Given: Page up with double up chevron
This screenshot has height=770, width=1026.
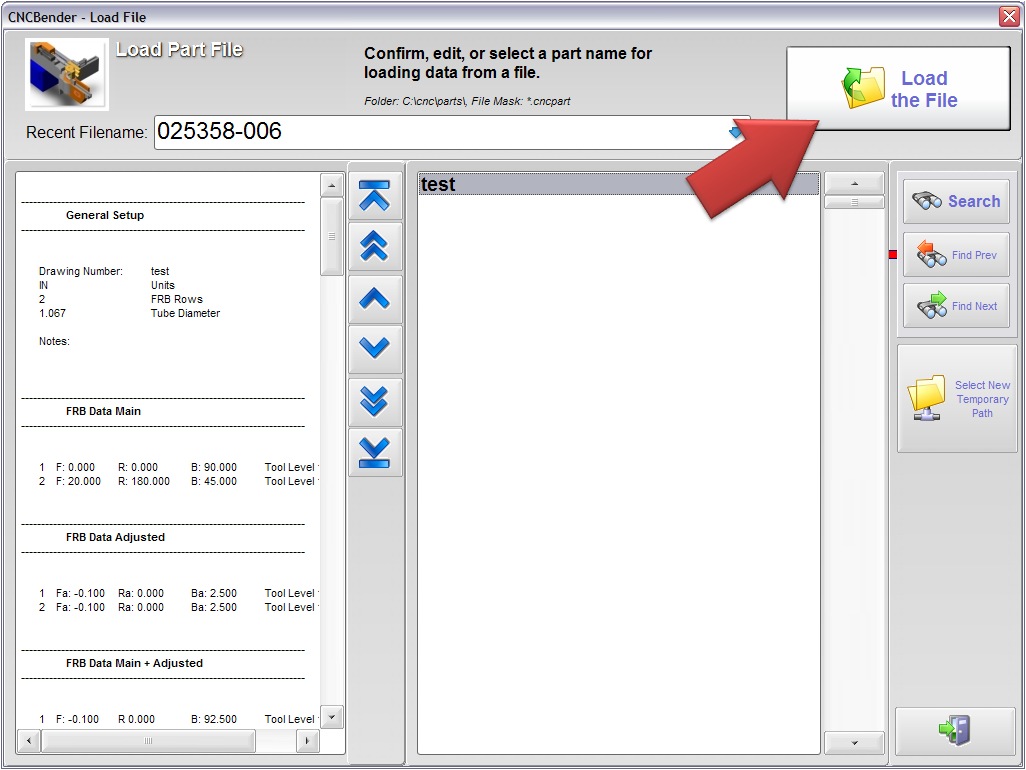Looking at the screenshot, I should click(x=375, y=246).
